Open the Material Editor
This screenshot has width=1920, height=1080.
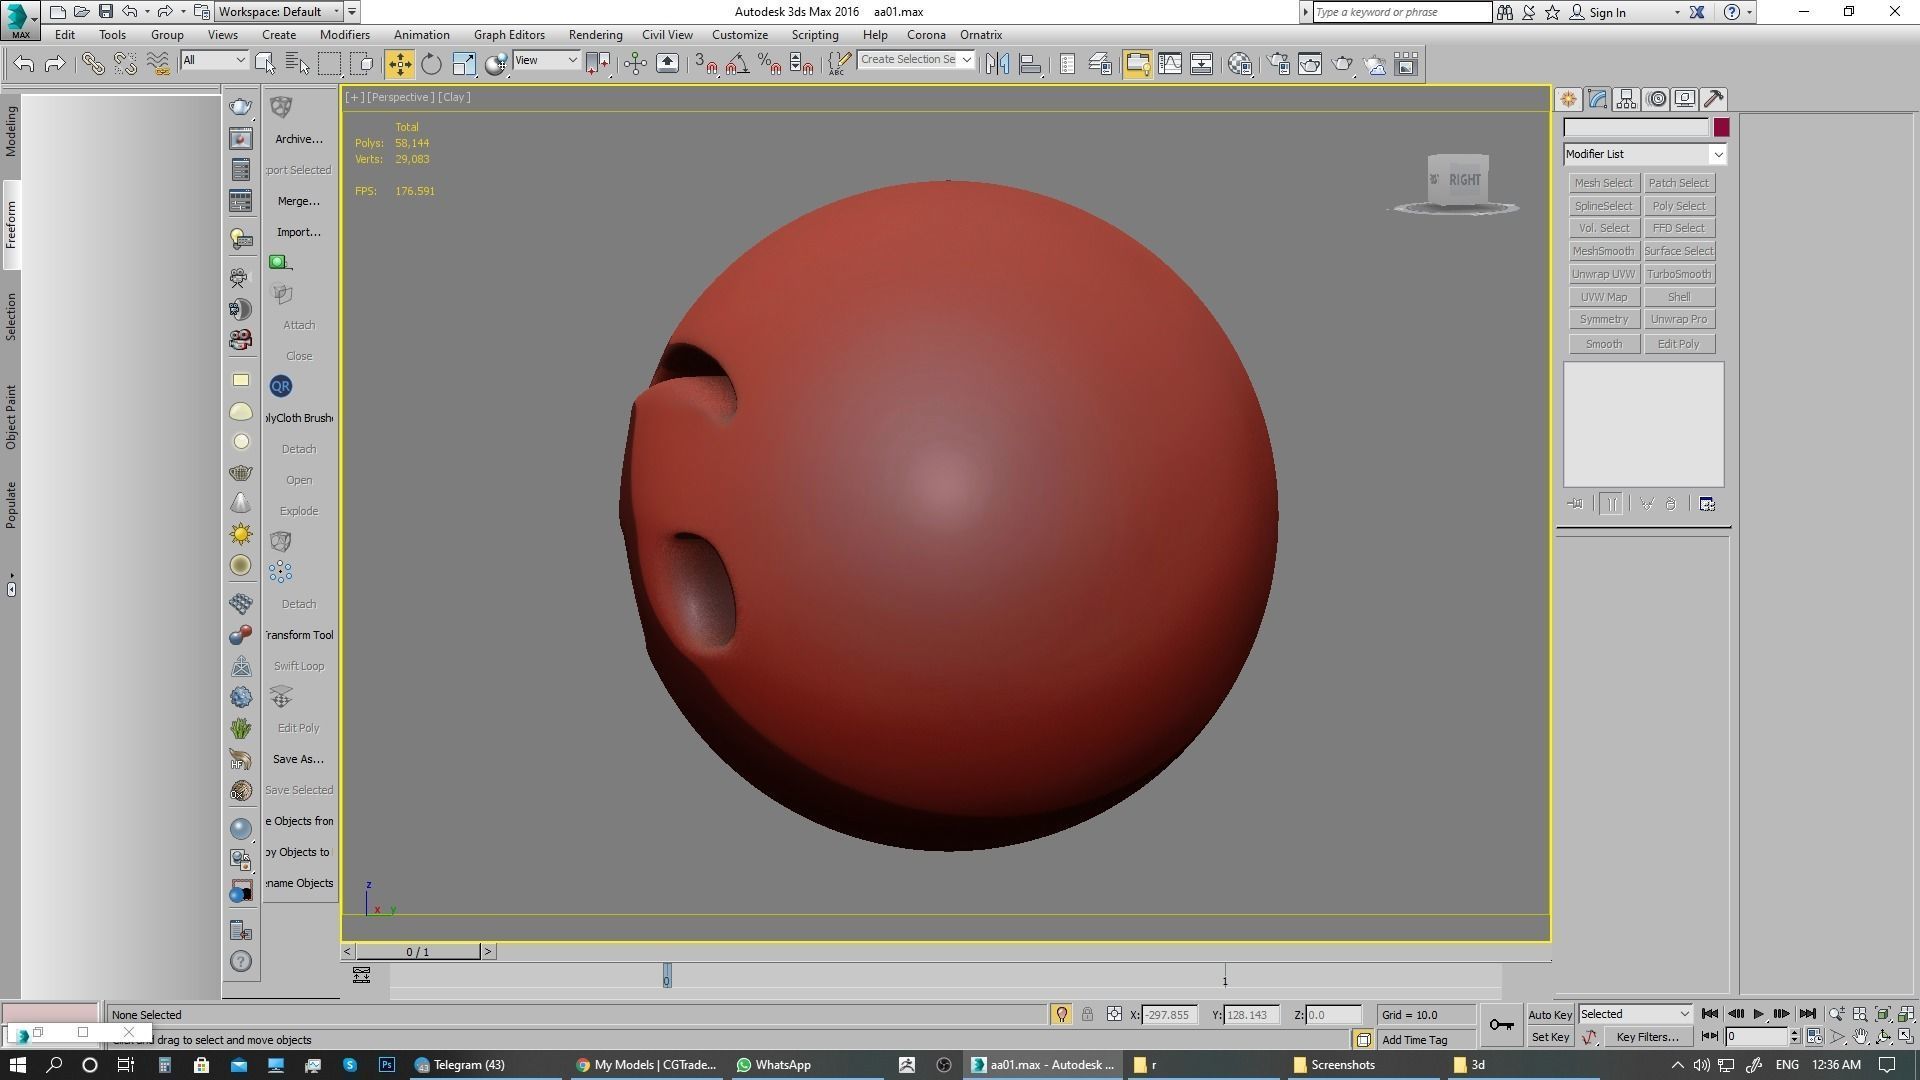(1240, 64)
